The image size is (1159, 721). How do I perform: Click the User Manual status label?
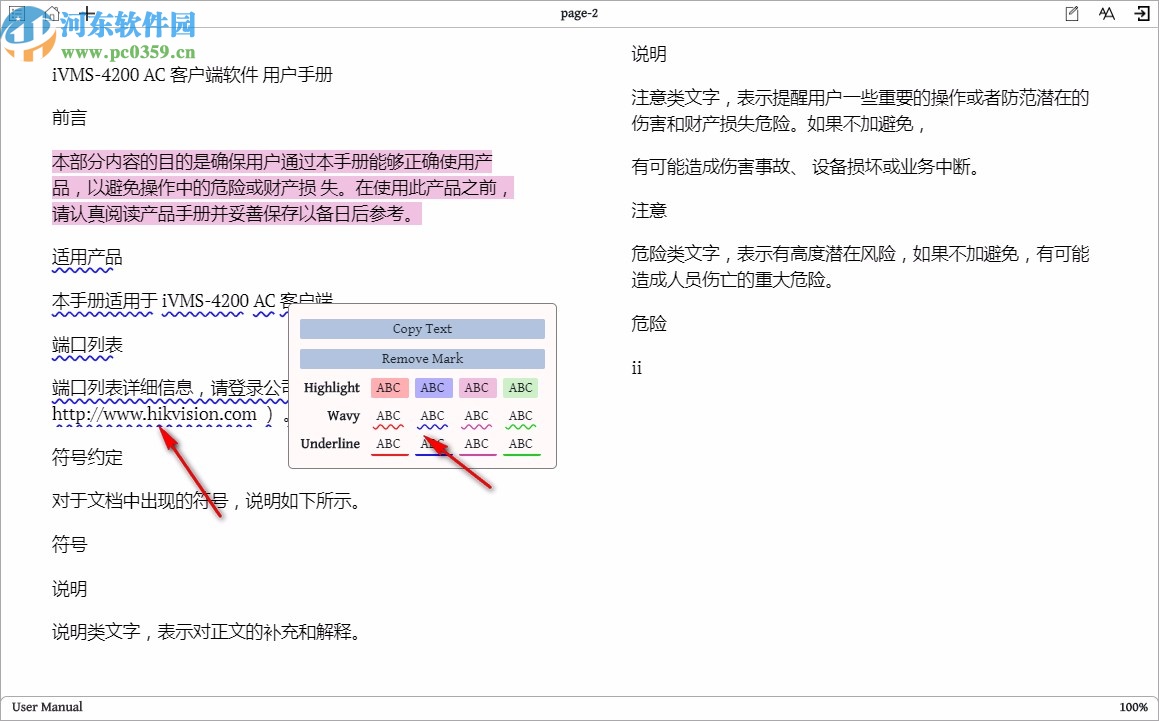click(46, 706)
